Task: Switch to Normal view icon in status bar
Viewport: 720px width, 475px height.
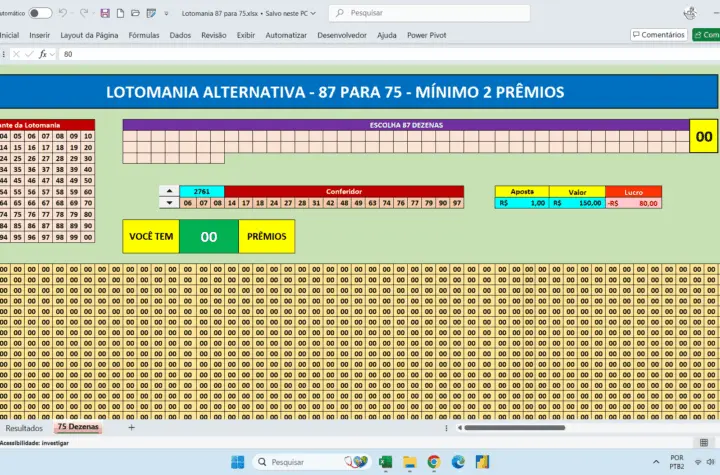Action: point(703,442)
